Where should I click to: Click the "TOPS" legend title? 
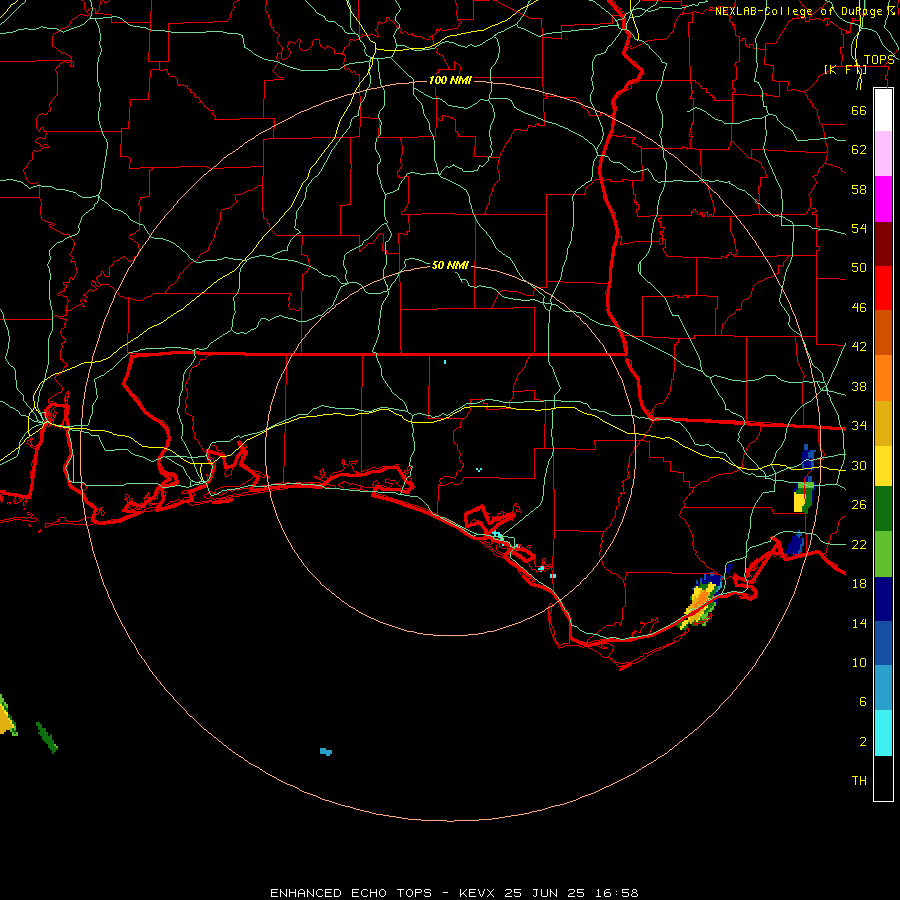tap(879, 60)
